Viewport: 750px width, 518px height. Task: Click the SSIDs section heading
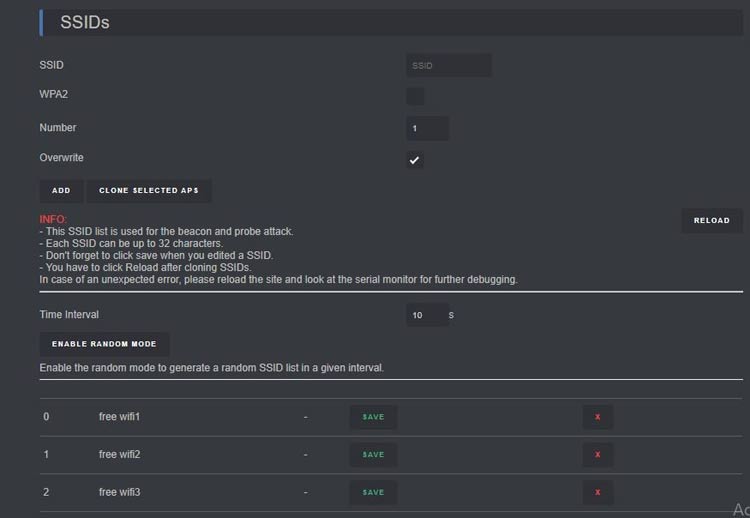(85, 22)
